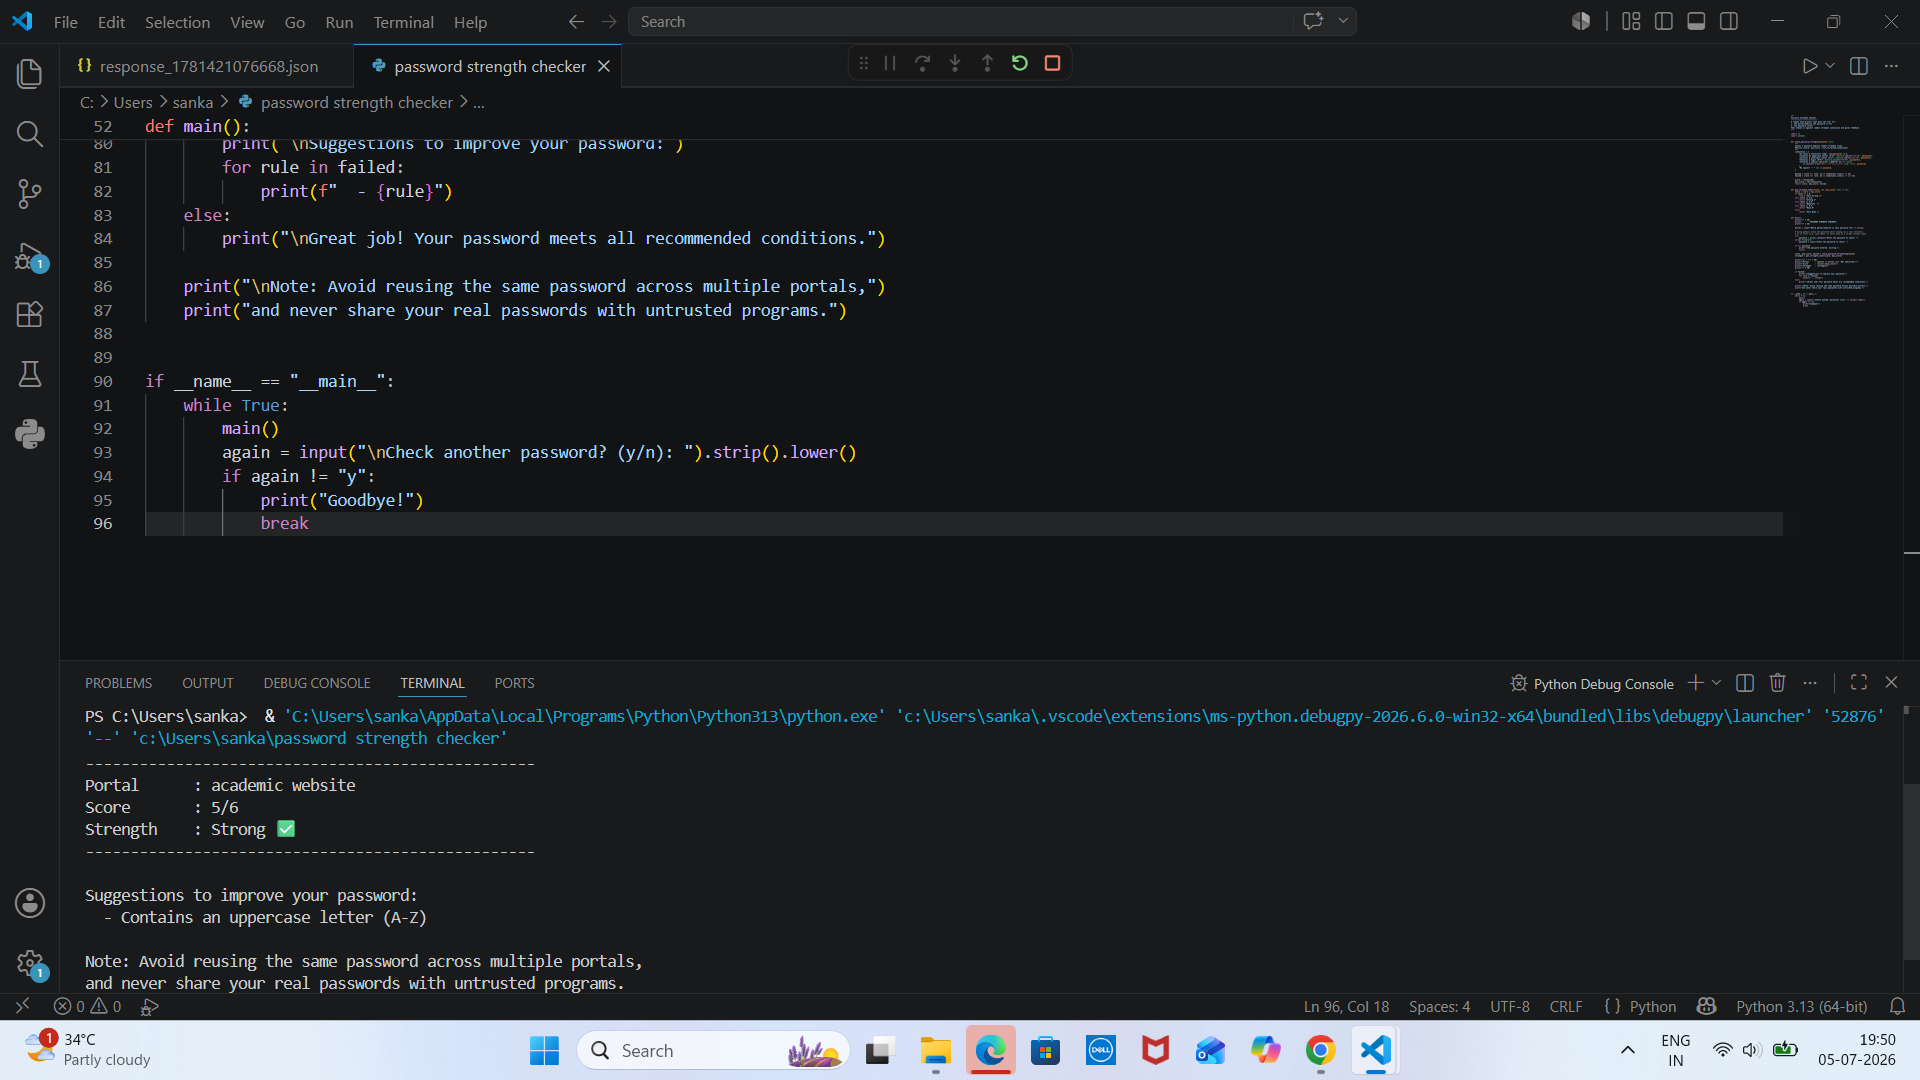This screenshot has width=1920, height=1080.
Task: Open errors and warnings count in status bar
Action: click(x=88, y=1006)
